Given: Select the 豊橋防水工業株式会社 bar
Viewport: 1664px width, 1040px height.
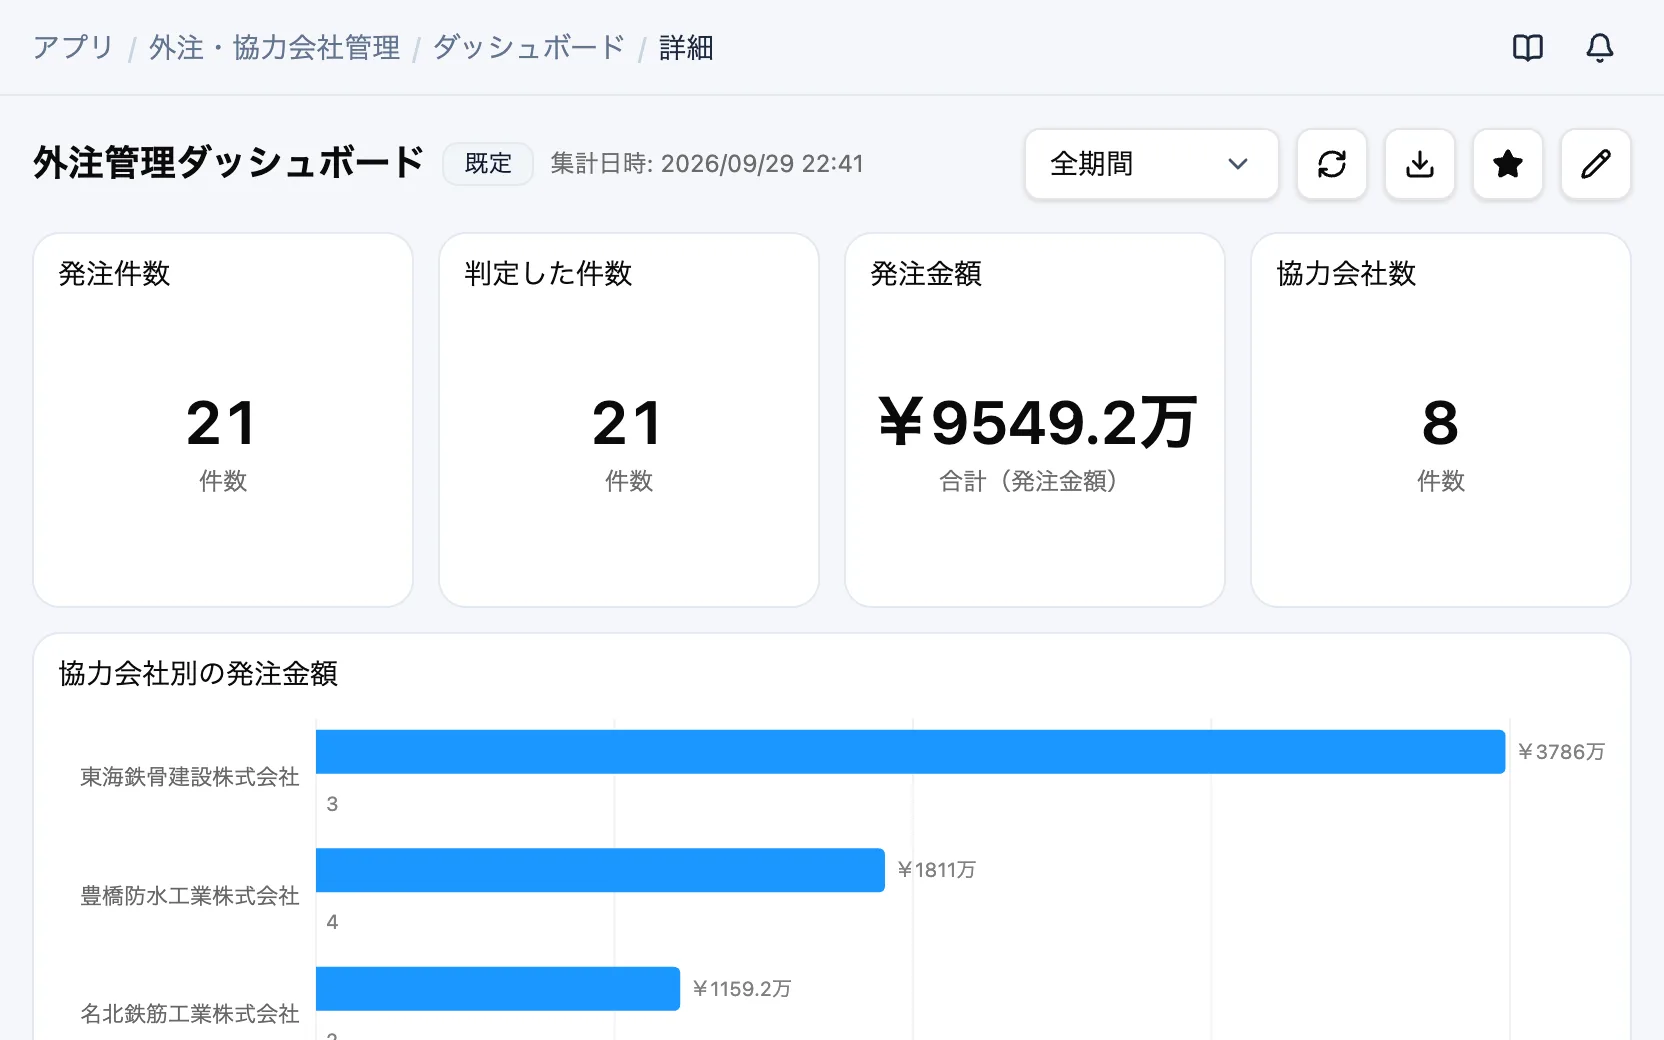Looking at the screenshot, I should click(x=600, y=870).
